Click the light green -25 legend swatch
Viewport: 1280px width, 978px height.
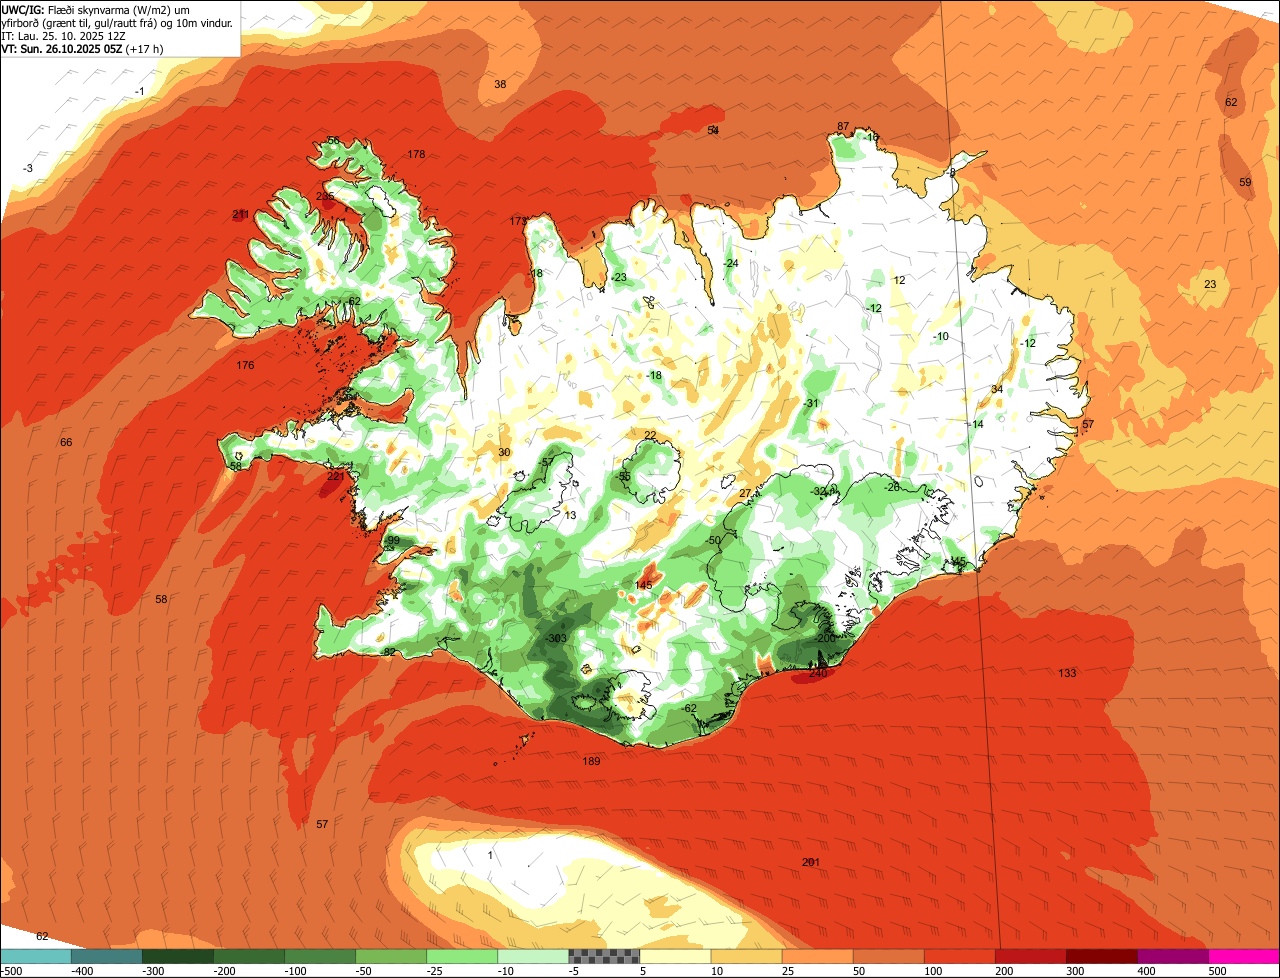pyautogui.click(x=462, y=956)
